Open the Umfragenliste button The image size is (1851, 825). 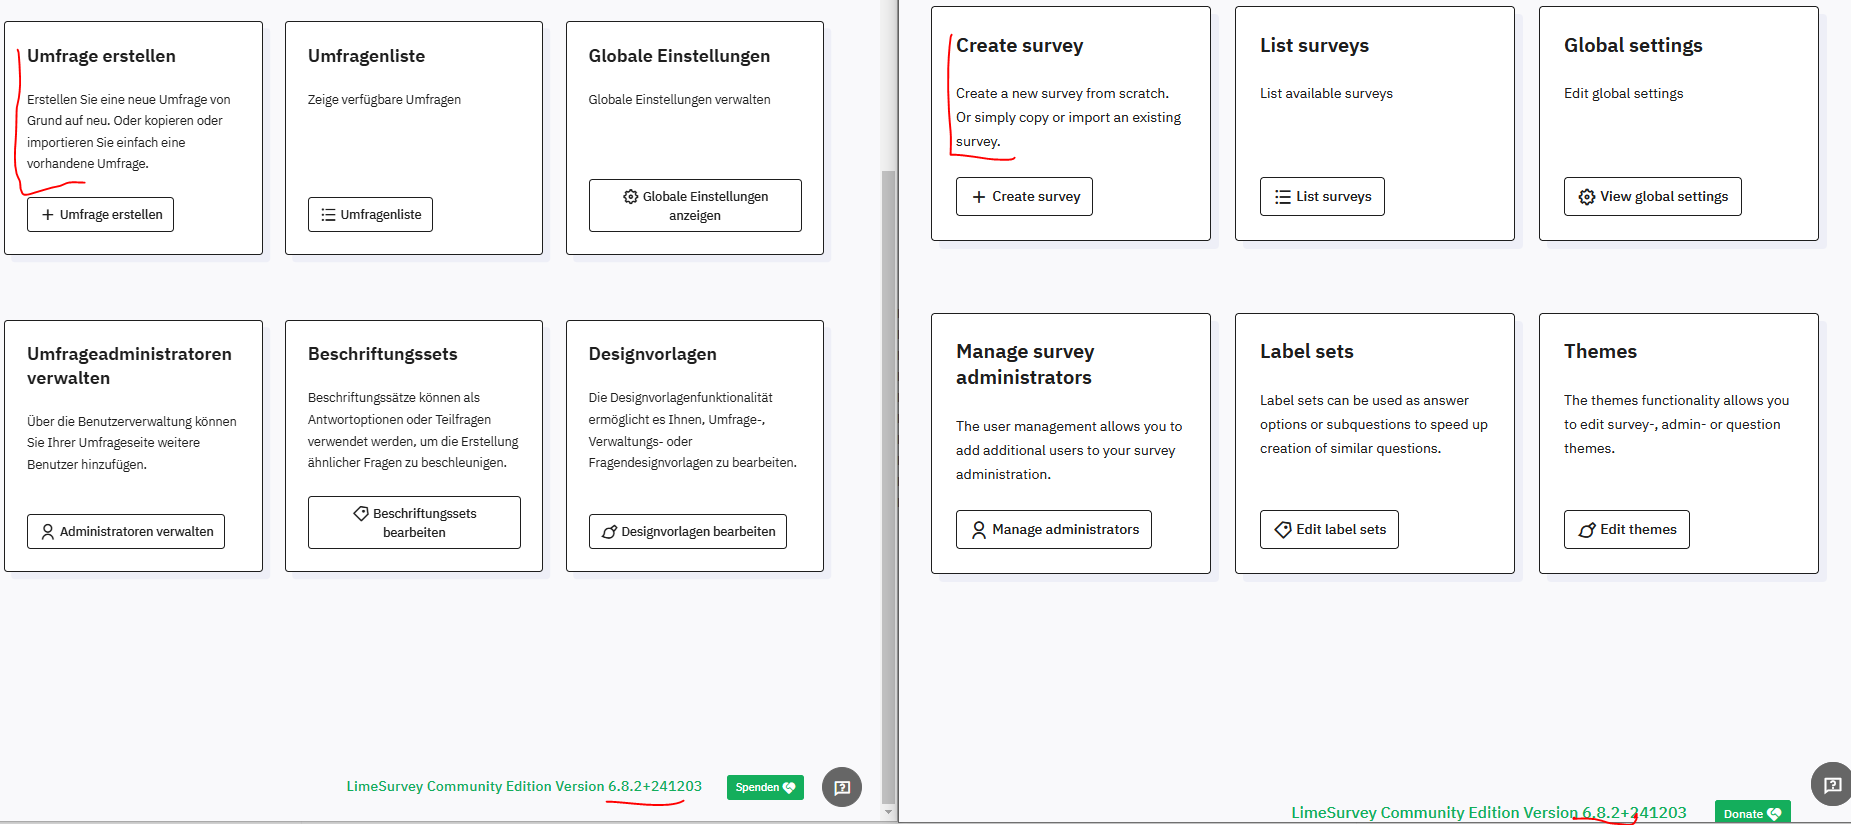(370, 215)
